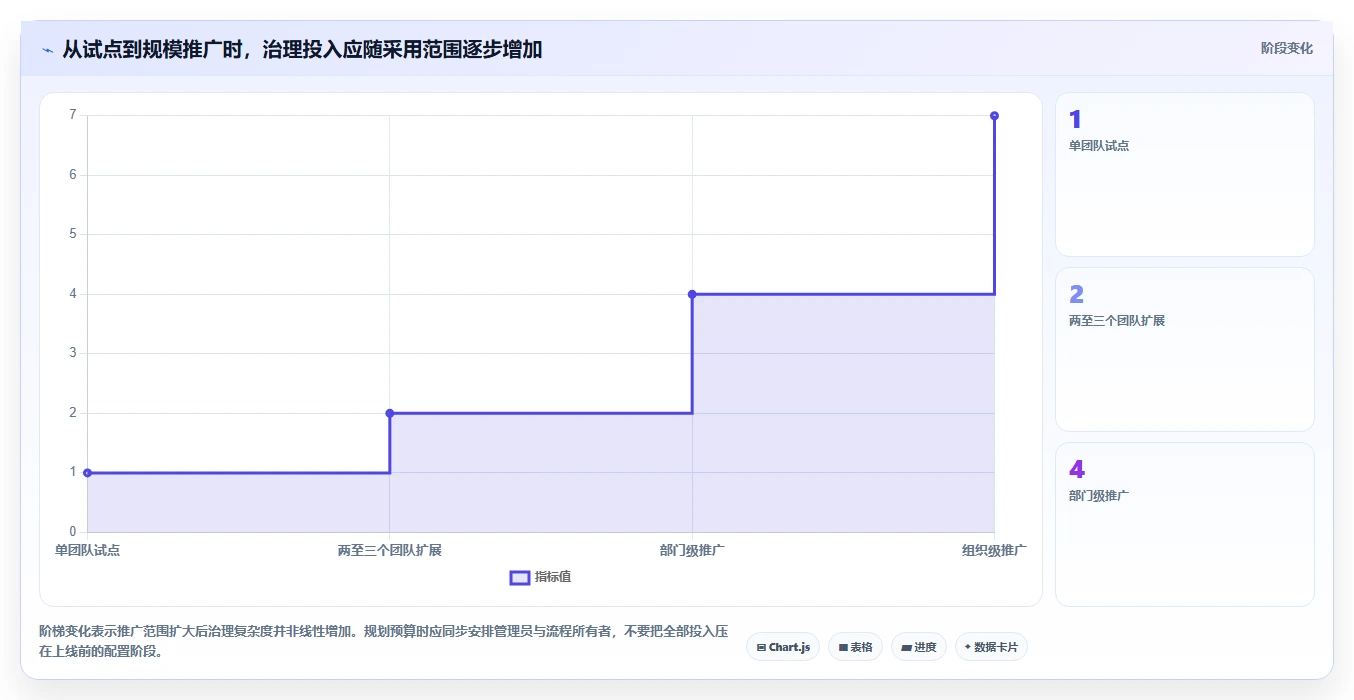The width and height of the screenshot is (1354, 700).
Task: Click the 组织级推广 x-axis label
Action: pos(994,550)
